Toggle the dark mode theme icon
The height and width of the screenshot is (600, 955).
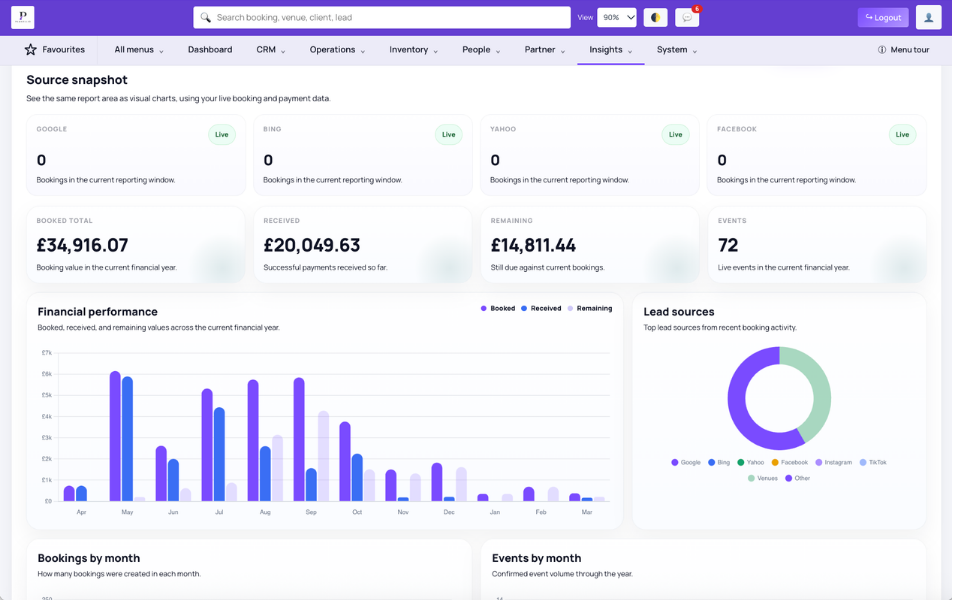[655, 18]
